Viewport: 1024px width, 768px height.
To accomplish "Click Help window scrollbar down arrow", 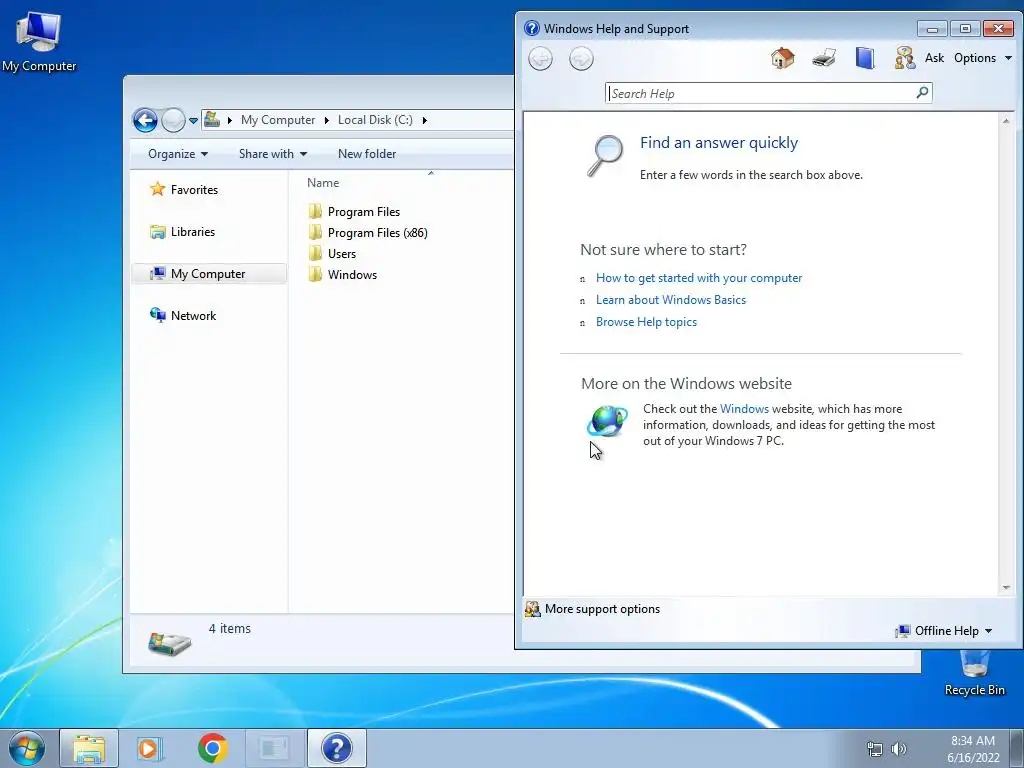I will pos(1006,588).
